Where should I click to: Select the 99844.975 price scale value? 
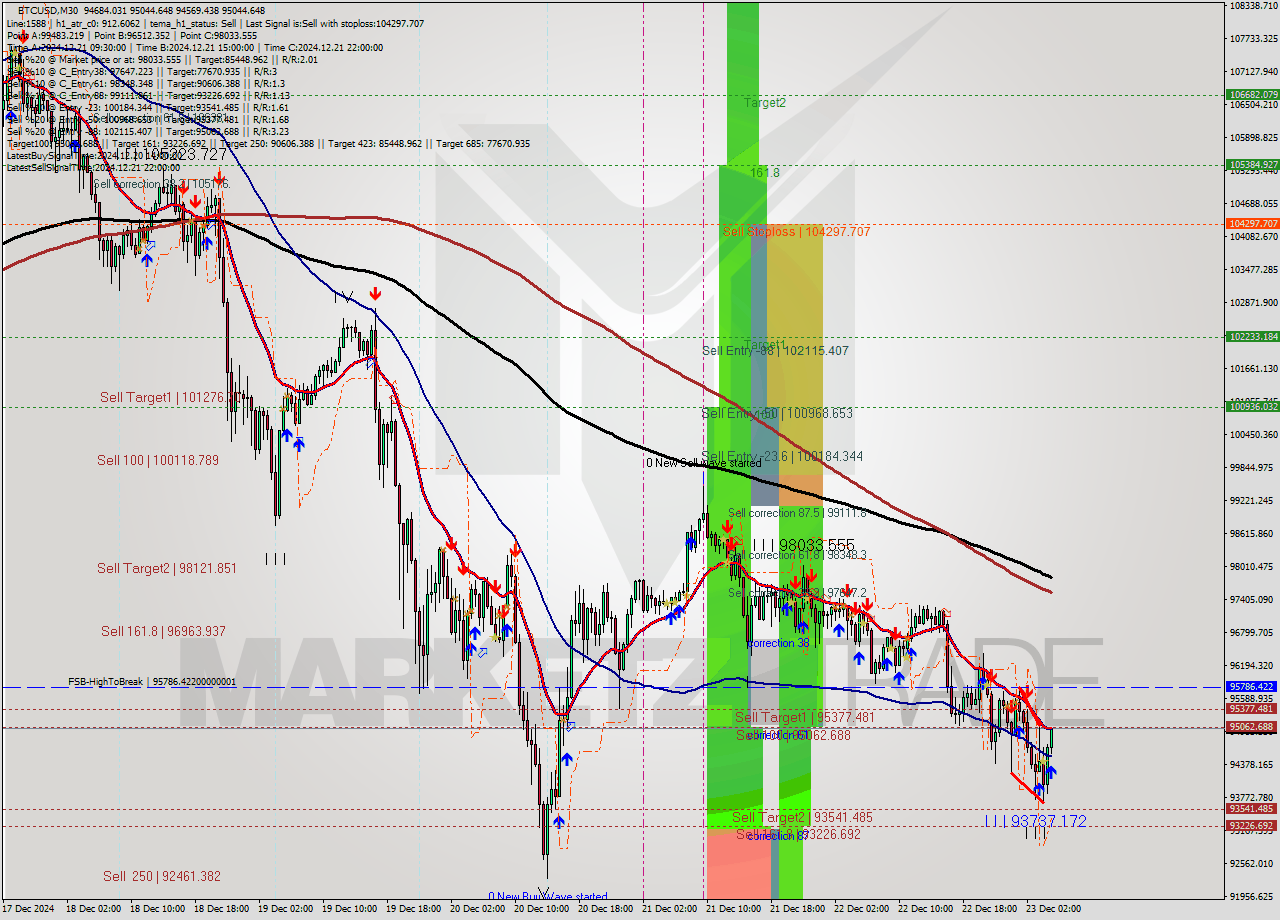point(1252,467)
